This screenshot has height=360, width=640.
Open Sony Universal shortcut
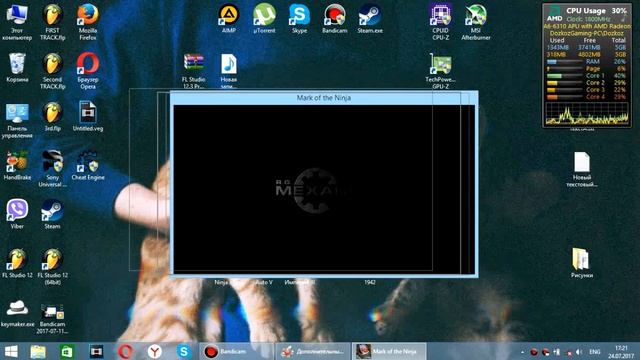click(52, 169)
